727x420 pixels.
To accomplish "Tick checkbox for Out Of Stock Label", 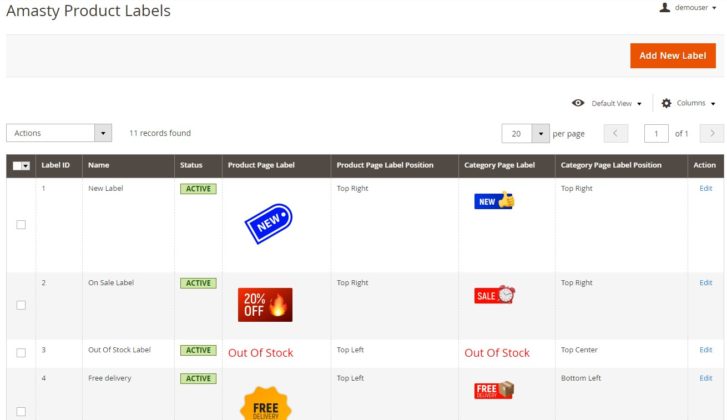I will [x=21, y=353].
